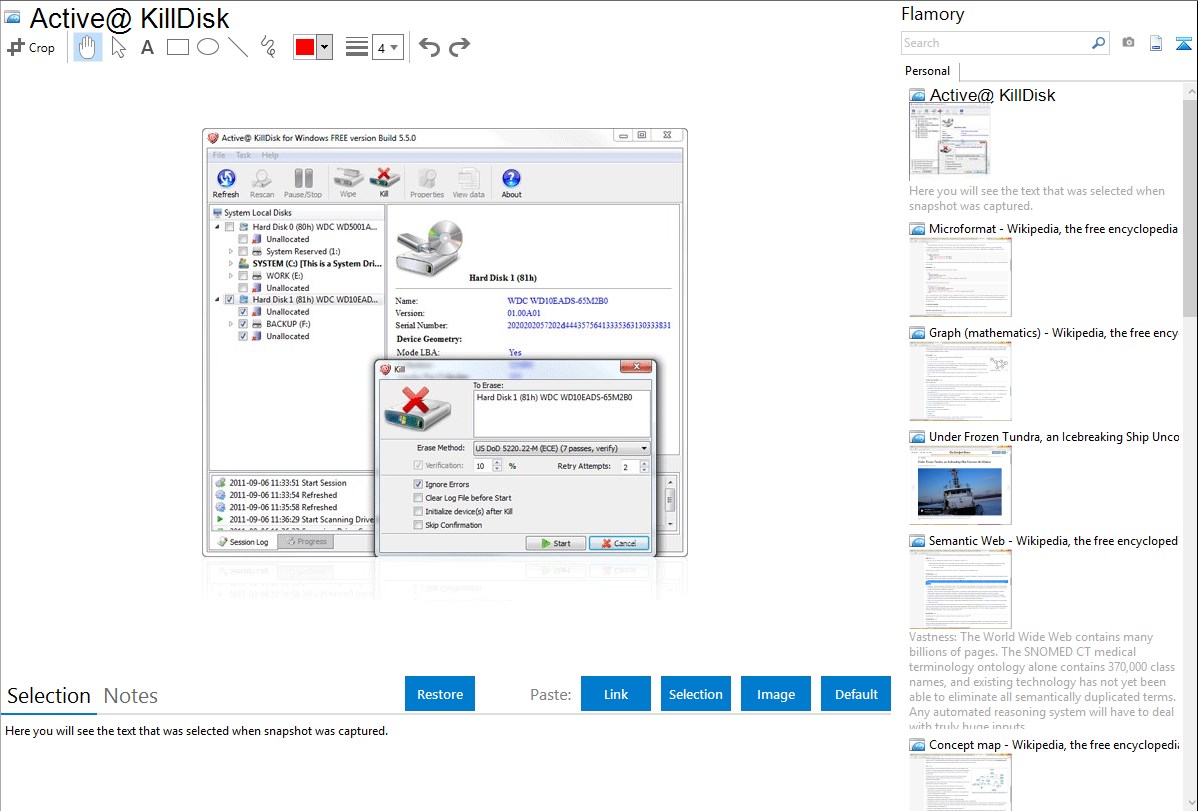
Task: Click the Pause/Stop toolbar icon
Action: coord(303,183)
